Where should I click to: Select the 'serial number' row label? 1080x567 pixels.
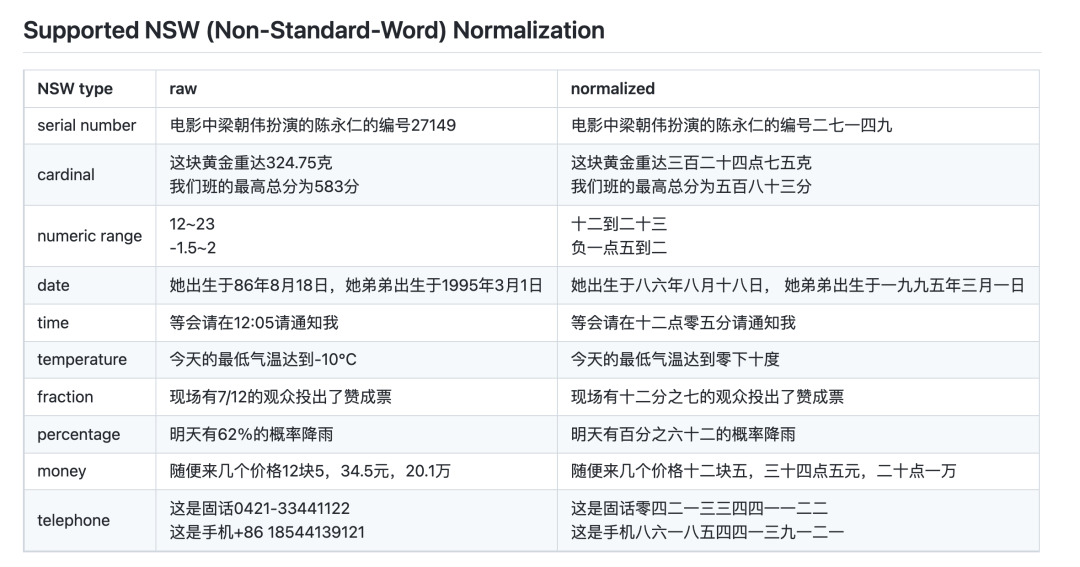coord(87,126)
